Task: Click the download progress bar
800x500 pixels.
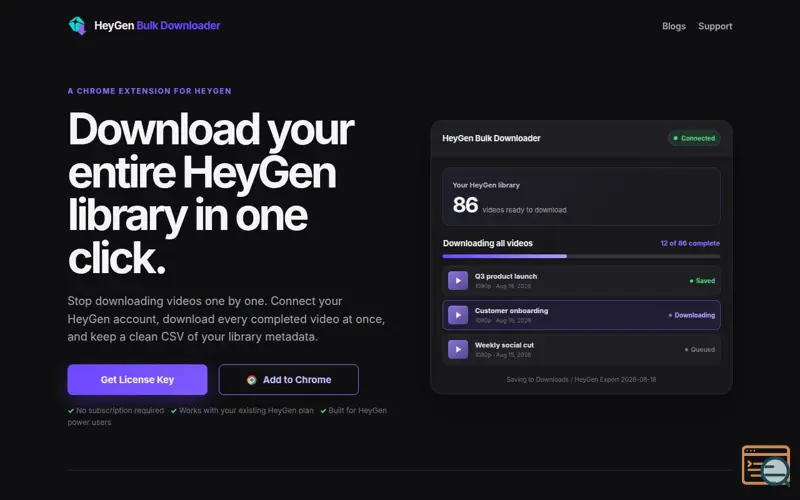Action: tap(581, 256)
